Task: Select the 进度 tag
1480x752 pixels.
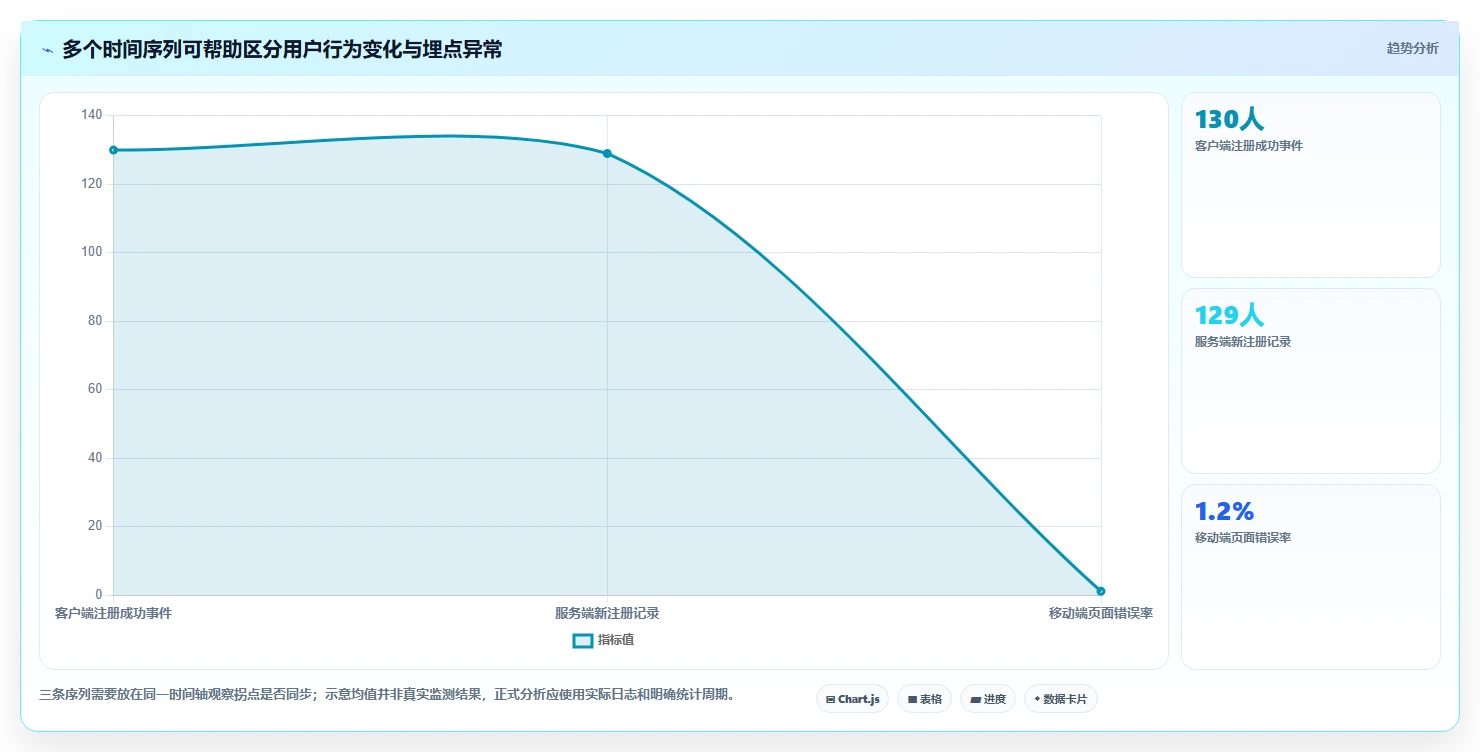Action: click(988, 699)
